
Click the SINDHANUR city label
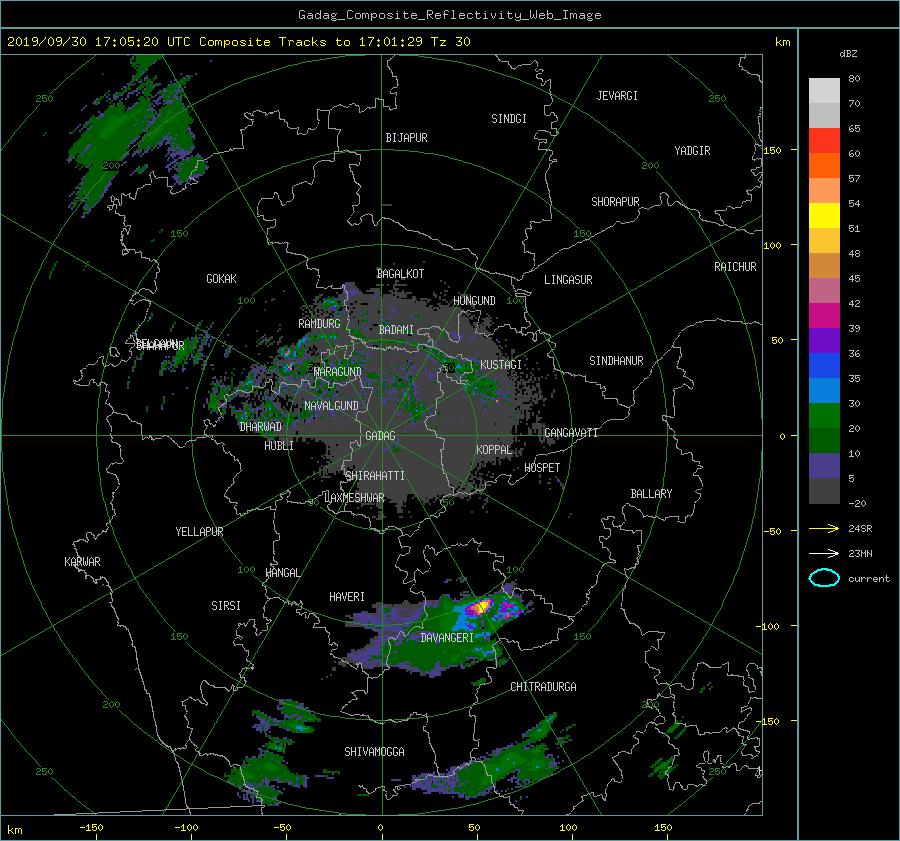[x=616, y=361]
